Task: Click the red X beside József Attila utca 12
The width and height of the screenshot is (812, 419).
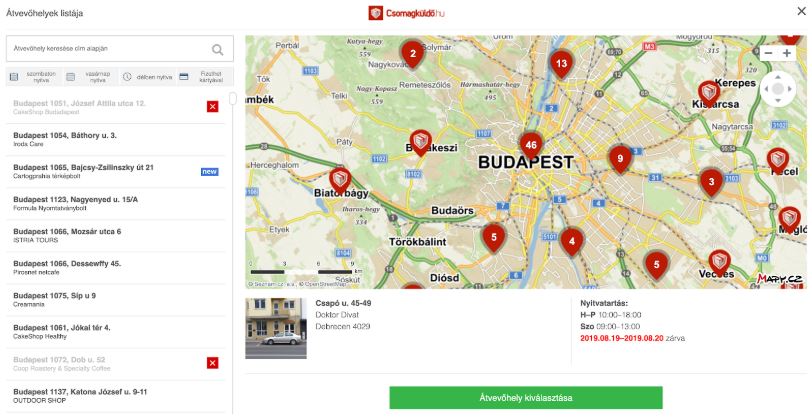Action: [212, 107]
